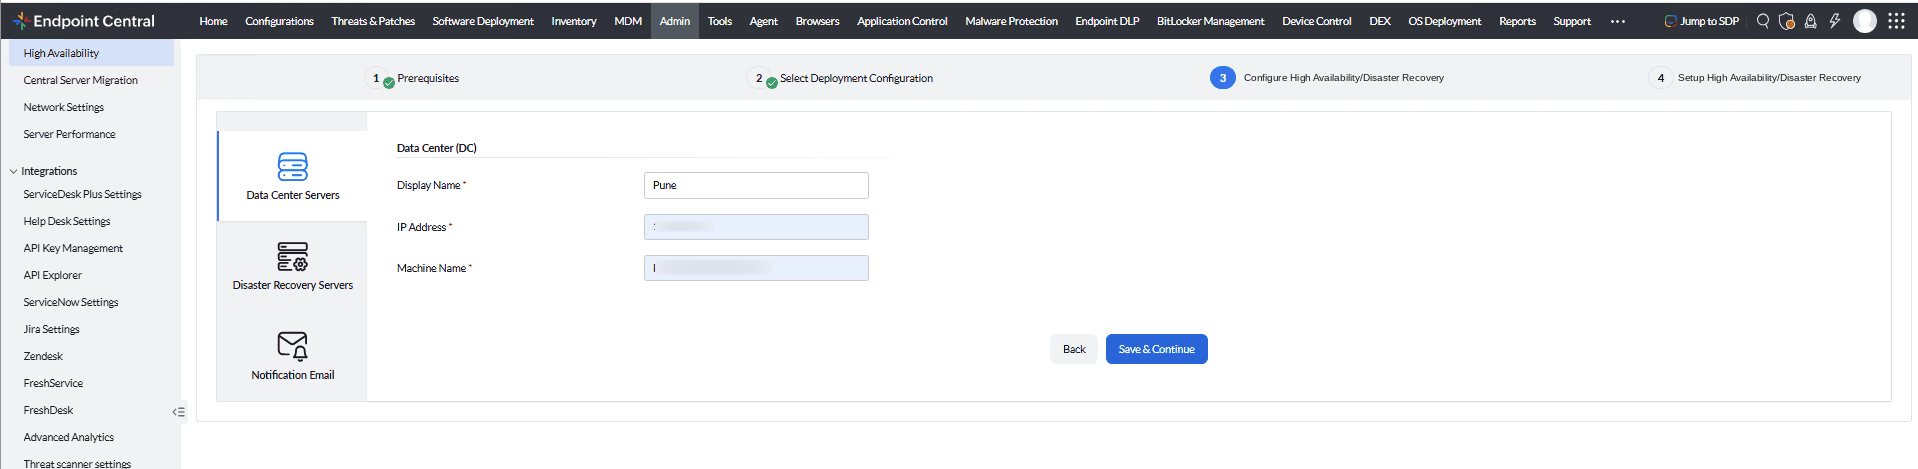Open Central Server Migration in sidebar
This screenshot has height=469, width=1918.
click(81, 80)
